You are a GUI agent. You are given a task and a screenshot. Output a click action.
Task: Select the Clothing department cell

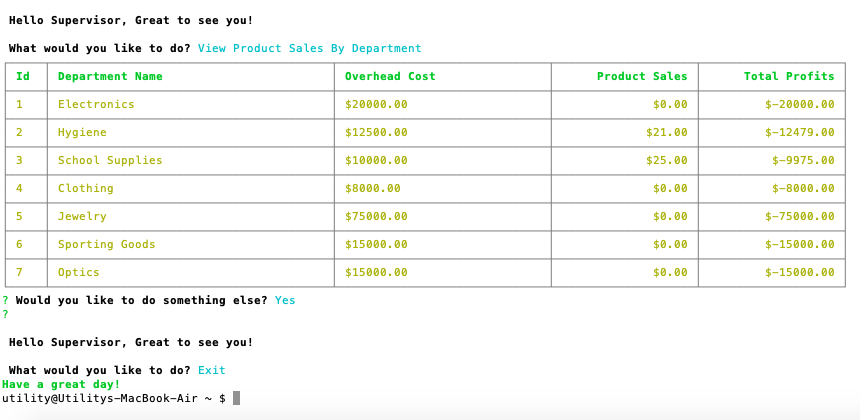pyautogui.click(x=86, y=188)
